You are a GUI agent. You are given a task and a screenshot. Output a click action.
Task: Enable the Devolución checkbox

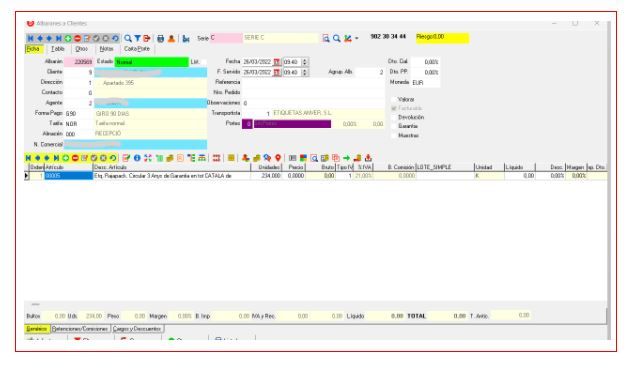[x=394, y=117]
